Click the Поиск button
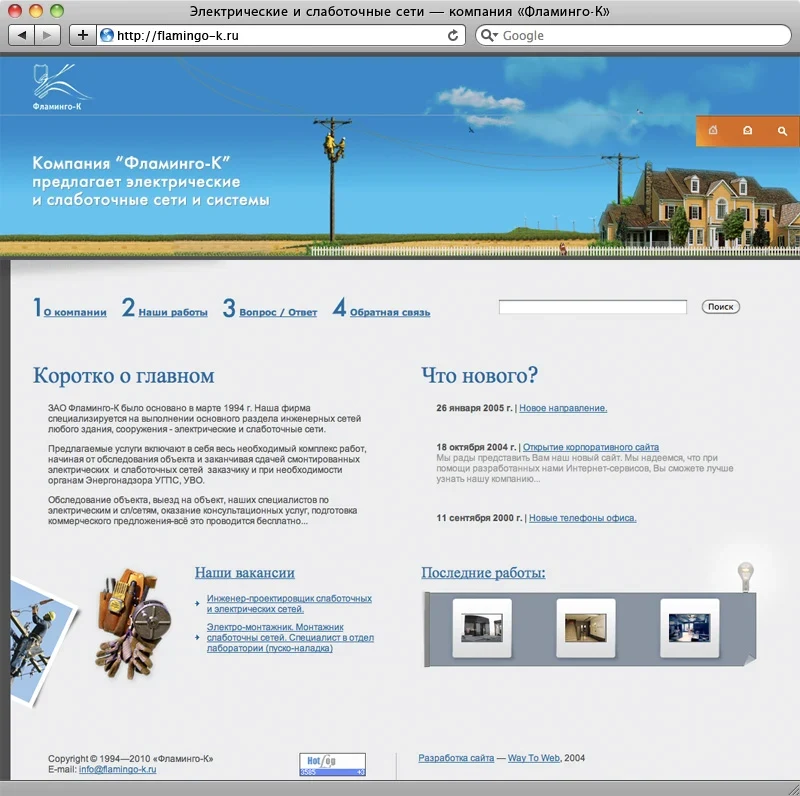800x796 pixels. click(x=720, y=307)
